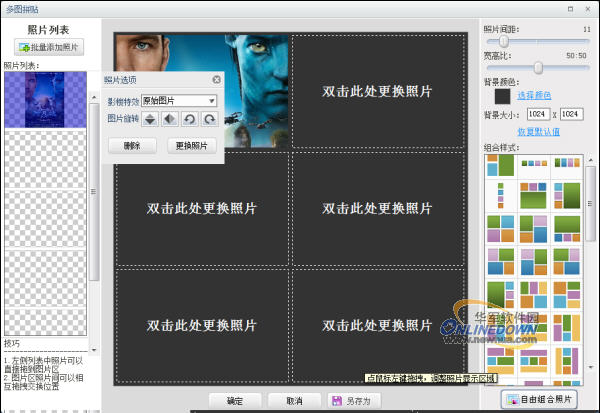Screen dimensions: 600x413
Task: Click the 恢复默认值 restore defaults link
Action: pyautogui.click(x=538, y=132)
